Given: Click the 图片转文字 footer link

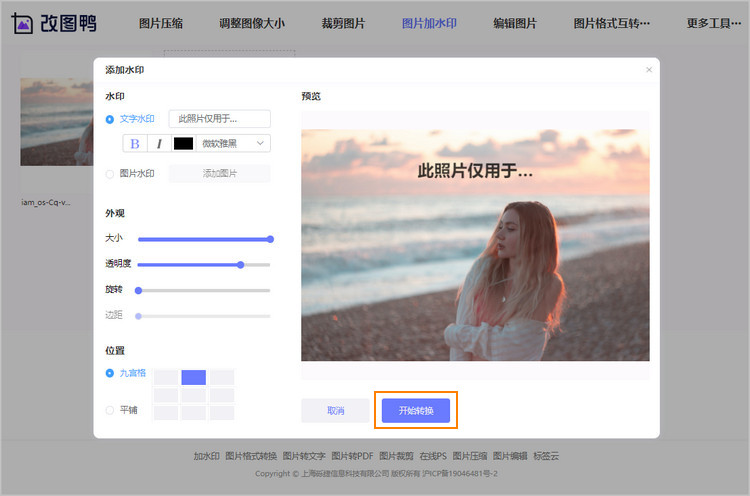Looking at the screenshot, I should (304, 456).
